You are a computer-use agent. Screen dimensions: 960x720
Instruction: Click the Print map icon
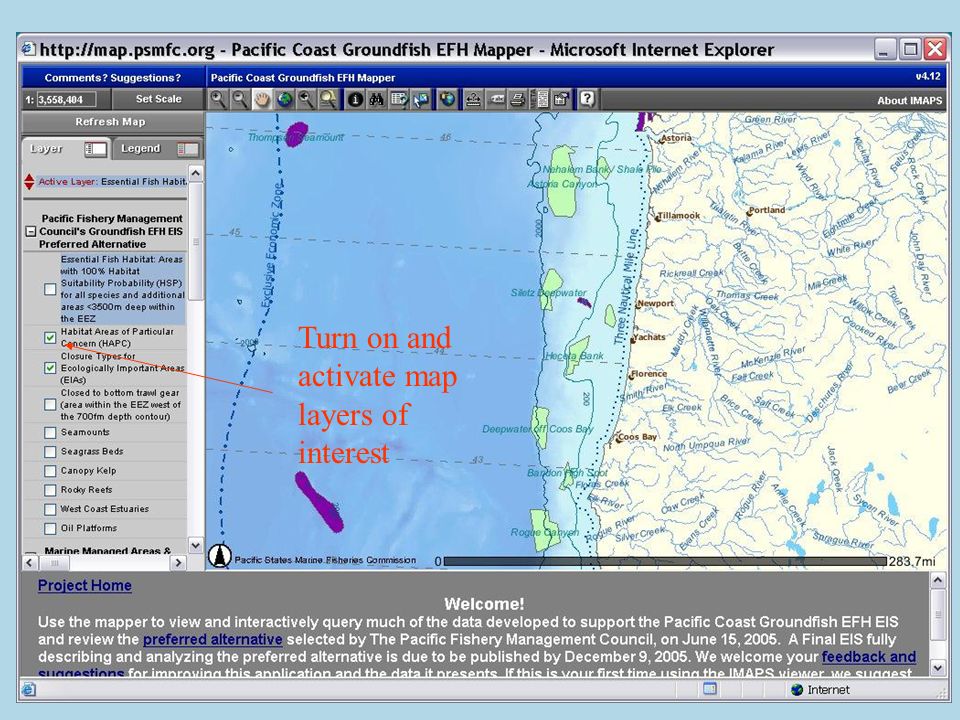point(518,99)
